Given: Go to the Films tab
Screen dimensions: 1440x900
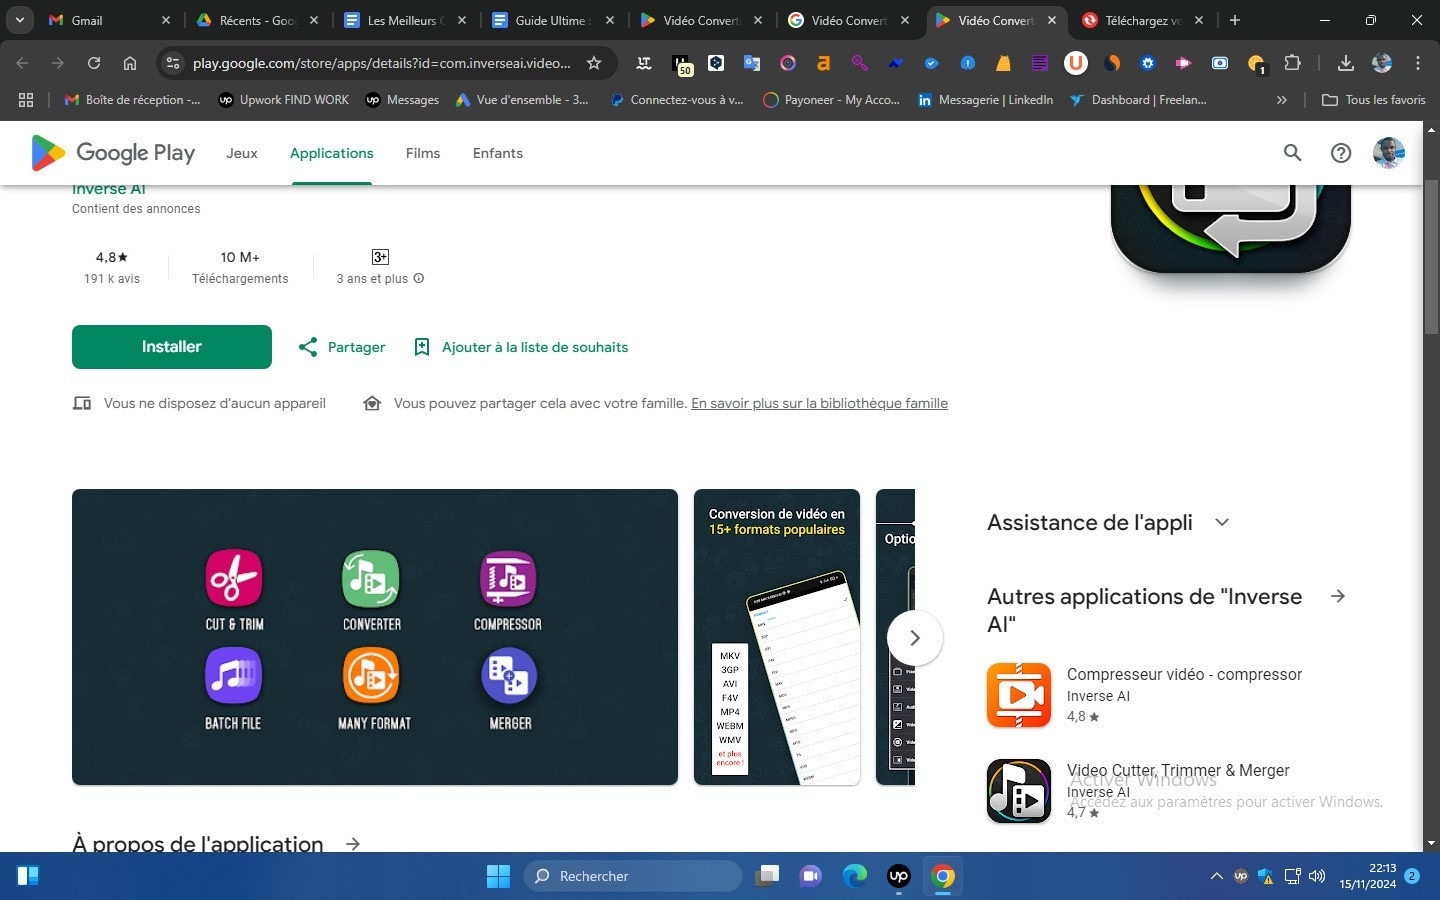Looking at the screenshot, I should click(x=423, y=153).
